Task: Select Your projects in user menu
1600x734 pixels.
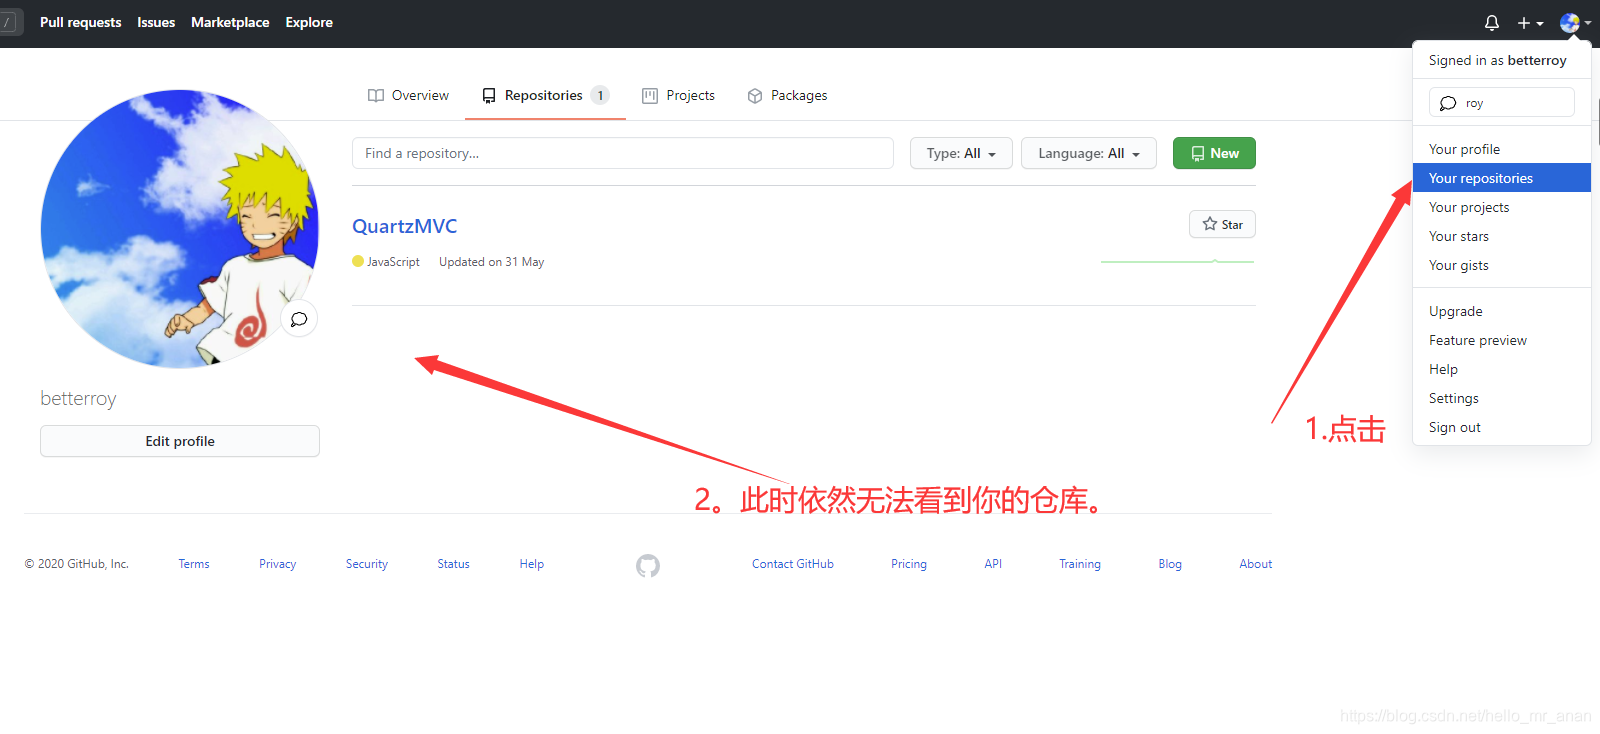Action: click(1502, 207)
